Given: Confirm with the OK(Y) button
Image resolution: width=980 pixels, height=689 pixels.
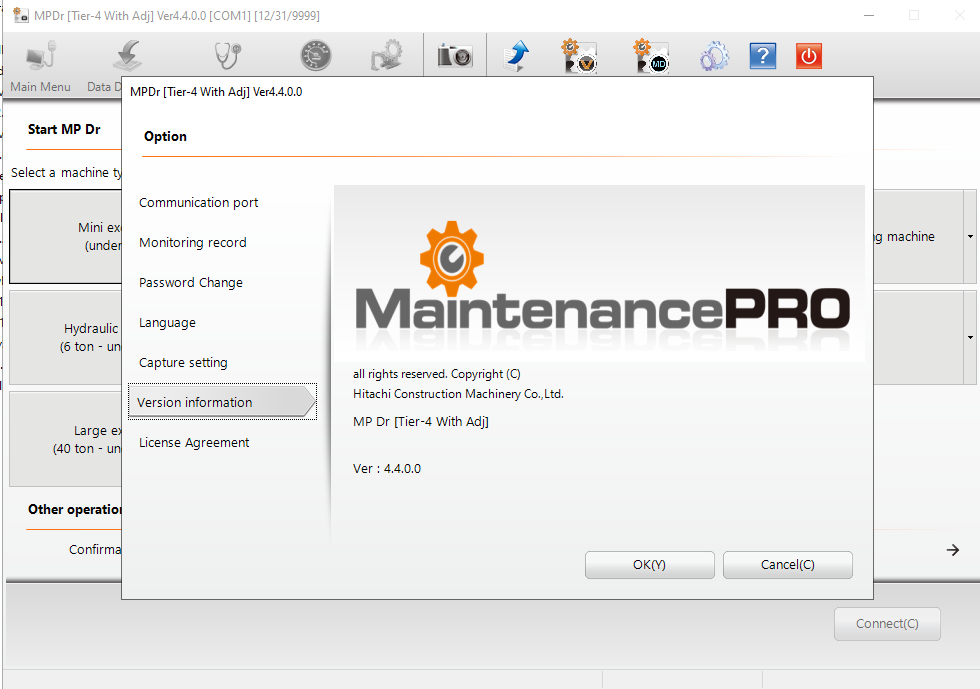Looking at the screenshot, I should [649, 564].
